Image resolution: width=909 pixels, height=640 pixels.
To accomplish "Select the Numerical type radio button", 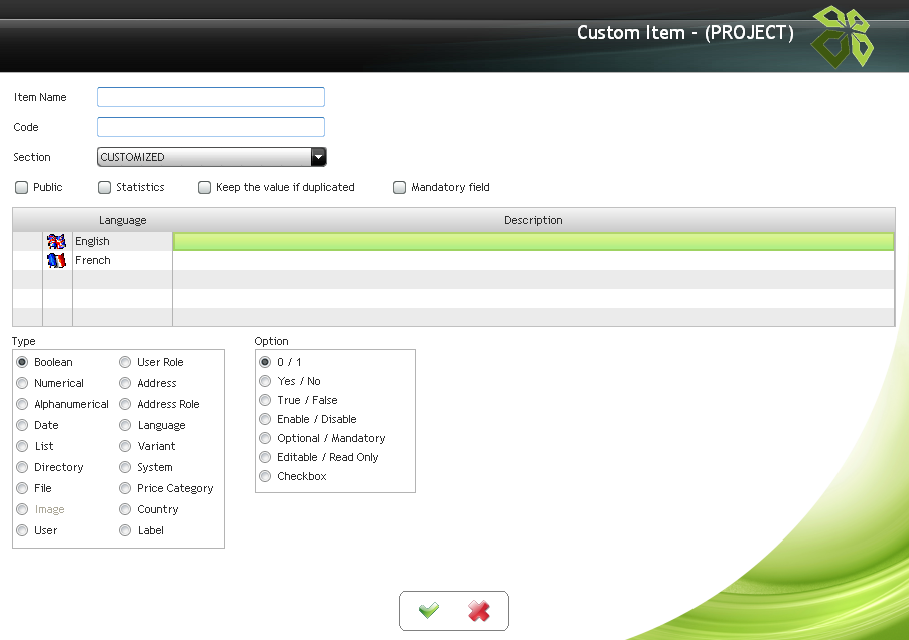I will point(22,383).
